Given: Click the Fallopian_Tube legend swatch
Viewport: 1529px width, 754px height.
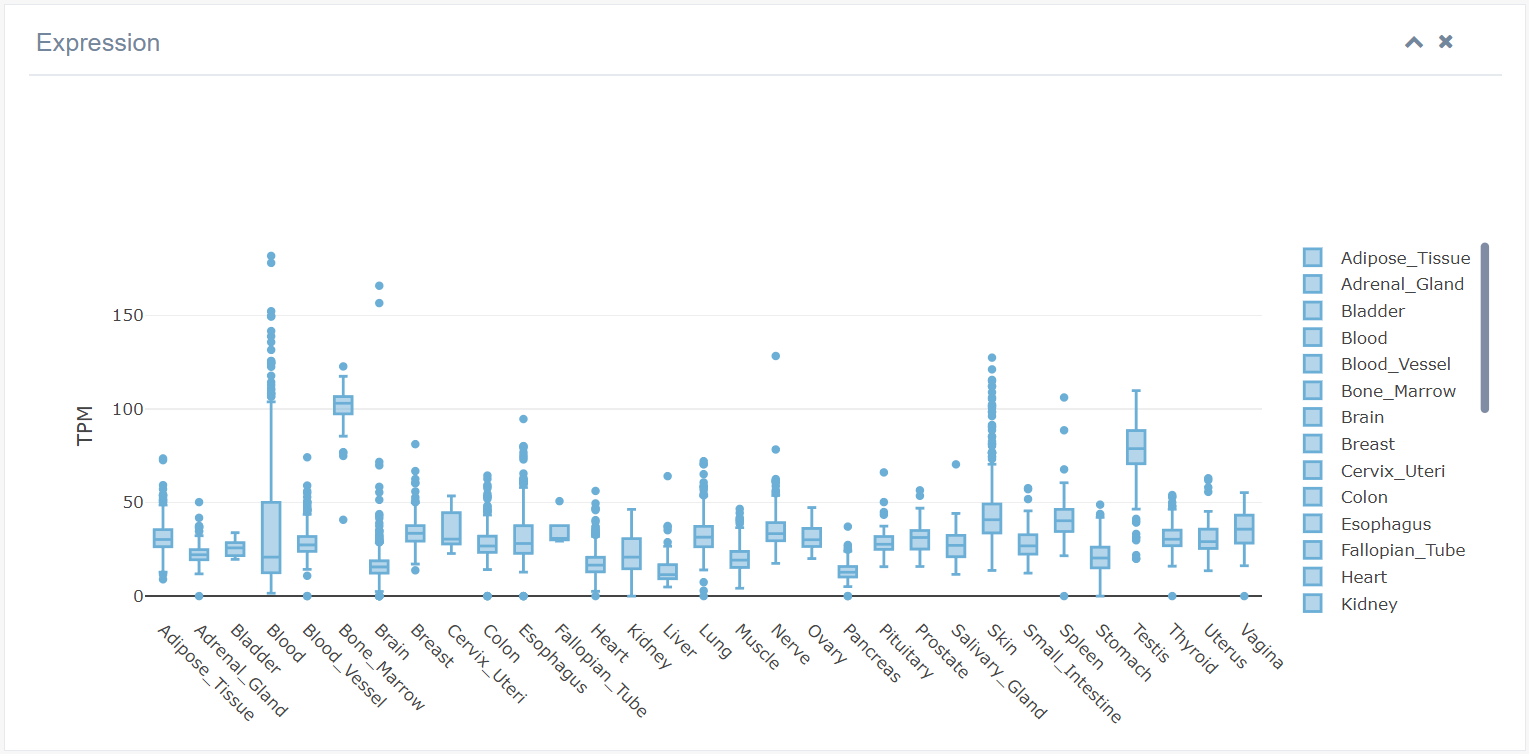Looking at the screenshot, I should [x=1313, y=550].
